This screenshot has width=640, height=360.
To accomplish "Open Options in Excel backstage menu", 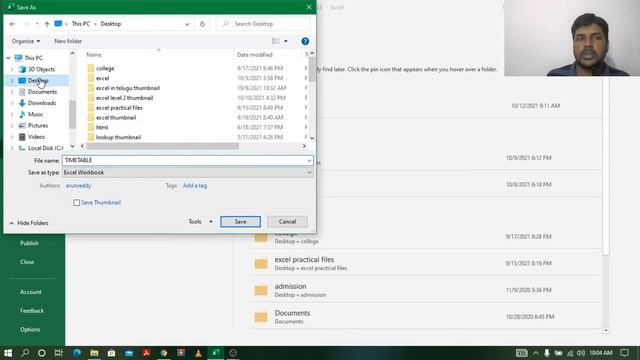I will point(30,329).
